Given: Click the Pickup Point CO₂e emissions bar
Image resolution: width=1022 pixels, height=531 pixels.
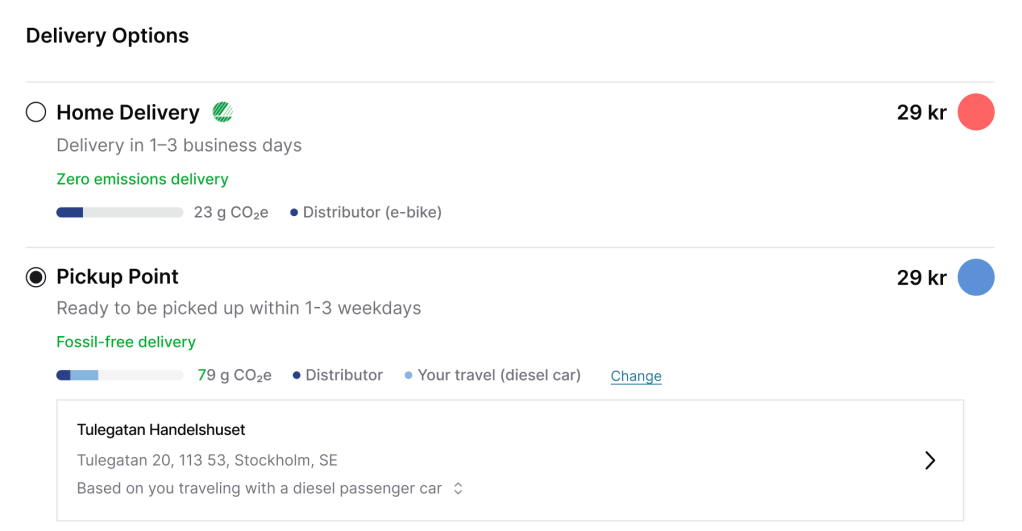Looking at the screenshot, I should point(120,376).
